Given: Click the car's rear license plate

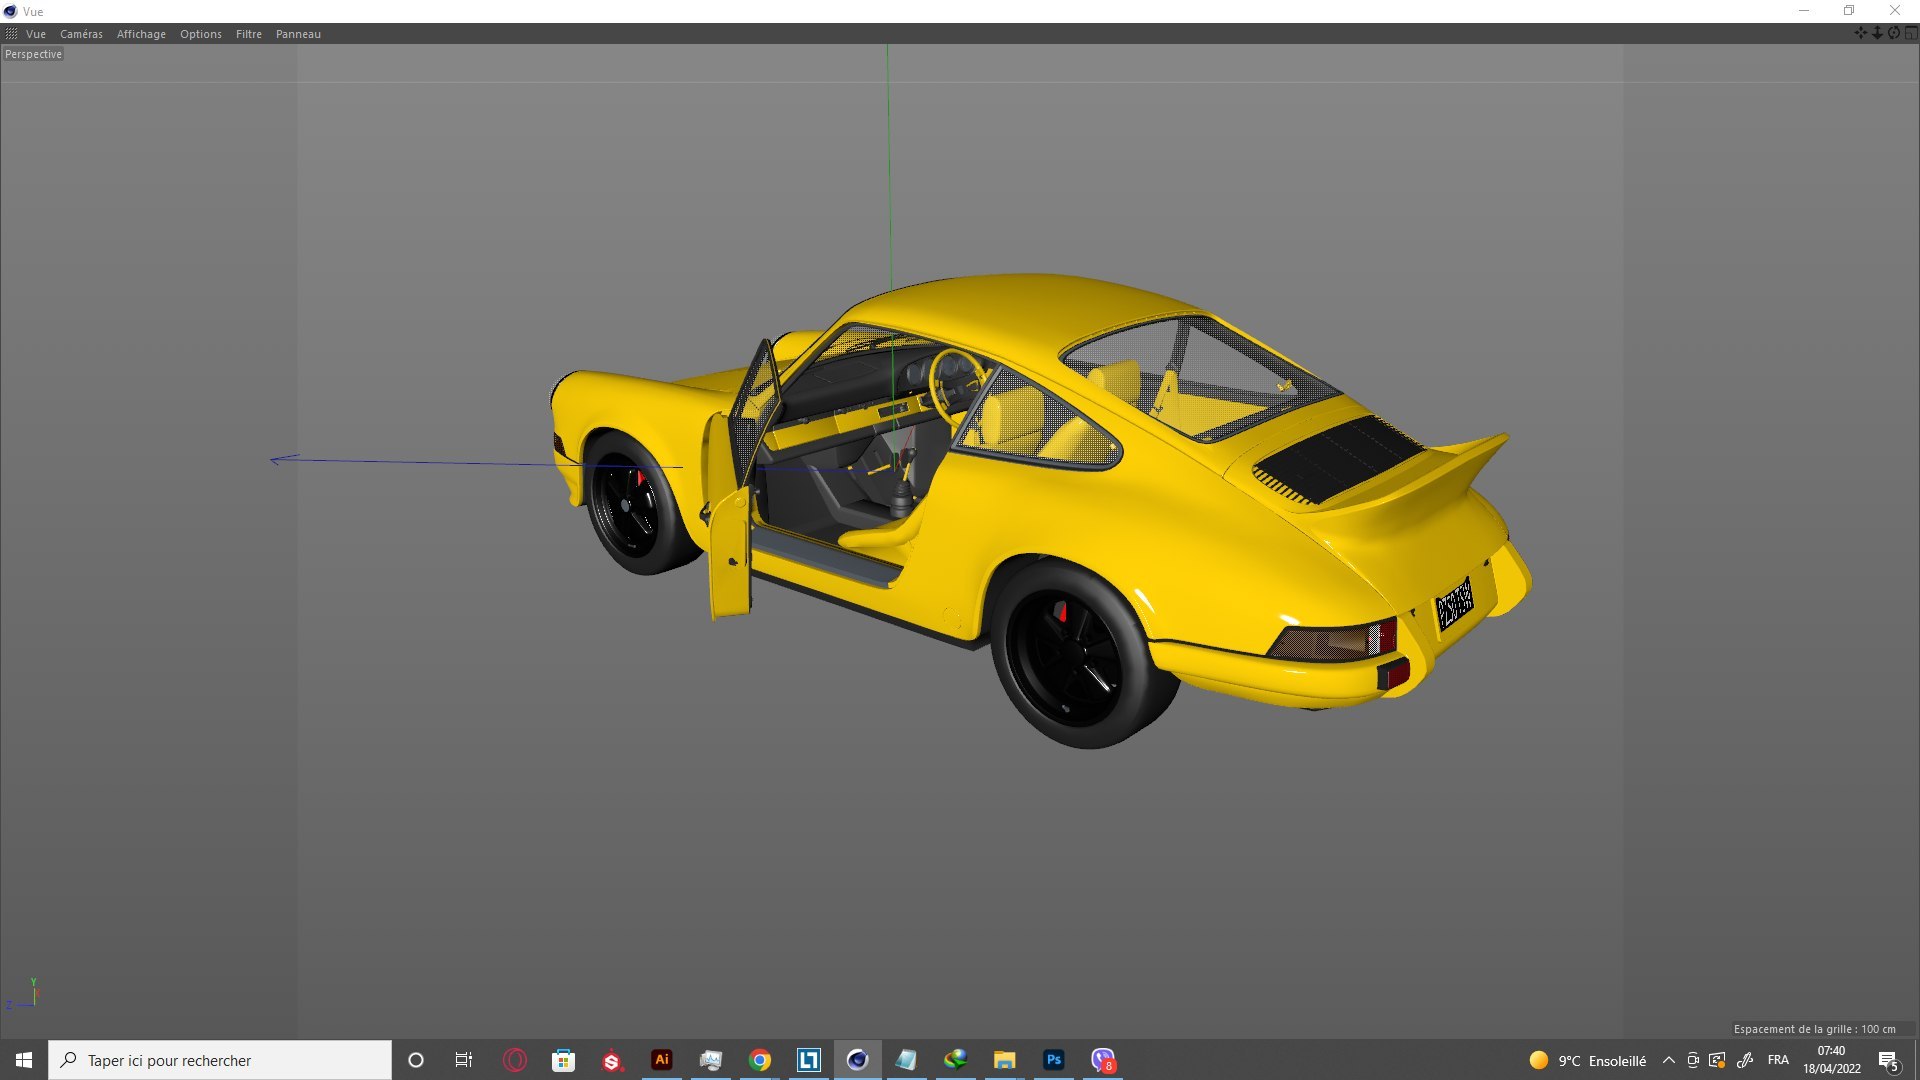Looking at the screenshot, I should coord(1454,604).
